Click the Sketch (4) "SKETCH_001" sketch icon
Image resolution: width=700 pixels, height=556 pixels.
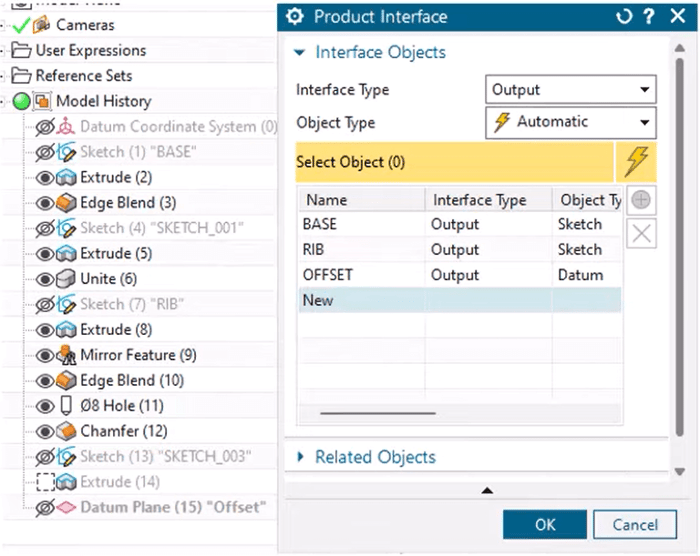tap(66, 228)
